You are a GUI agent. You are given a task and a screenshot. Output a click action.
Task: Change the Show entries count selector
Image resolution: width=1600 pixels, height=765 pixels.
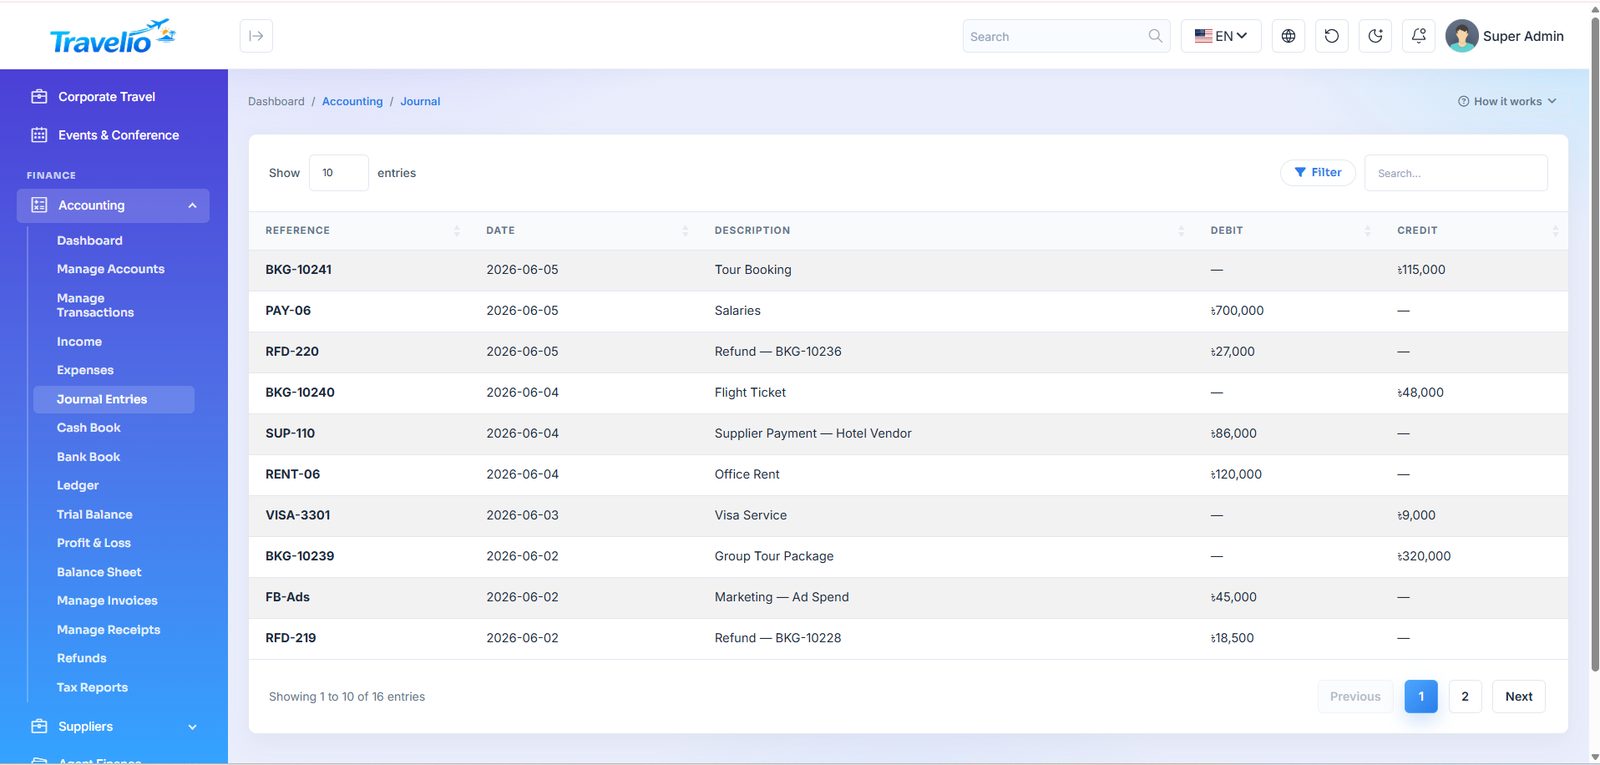[x=339, y=173]
